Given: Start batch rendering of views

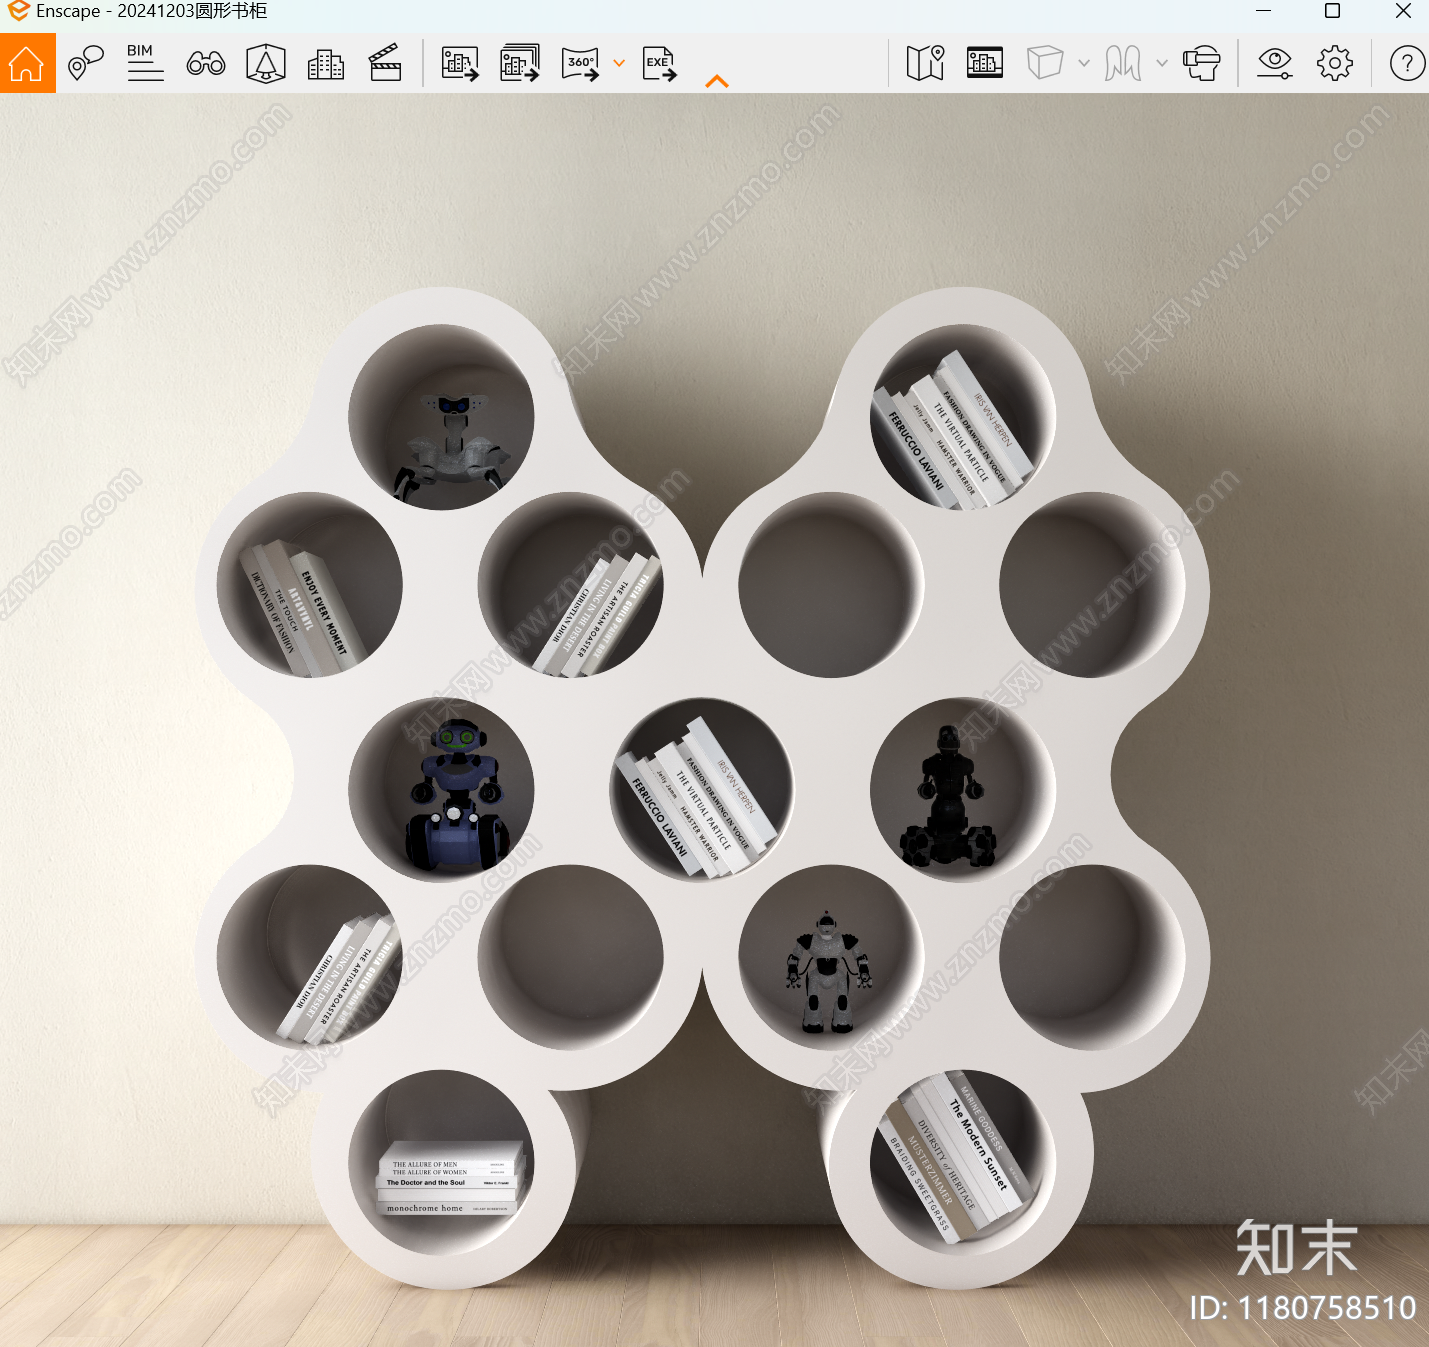Looking at the screenshot, I should tap(520, 63).
